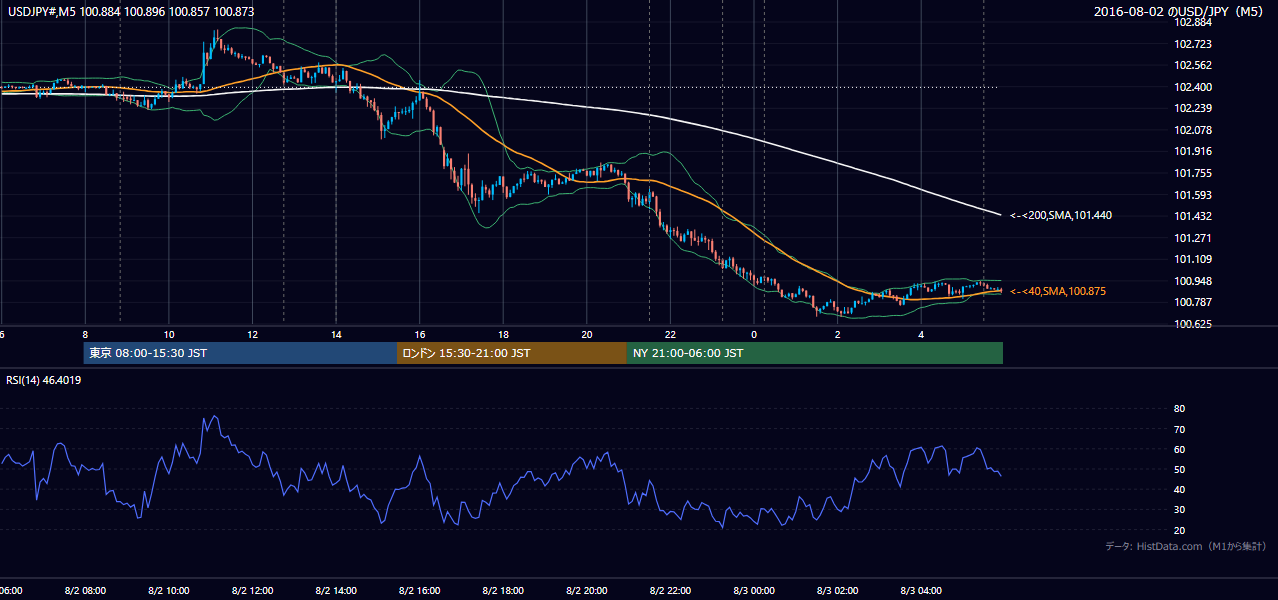
Task: Click the 8/3 04:00 time axis label
Action: (x=921, y=591)
